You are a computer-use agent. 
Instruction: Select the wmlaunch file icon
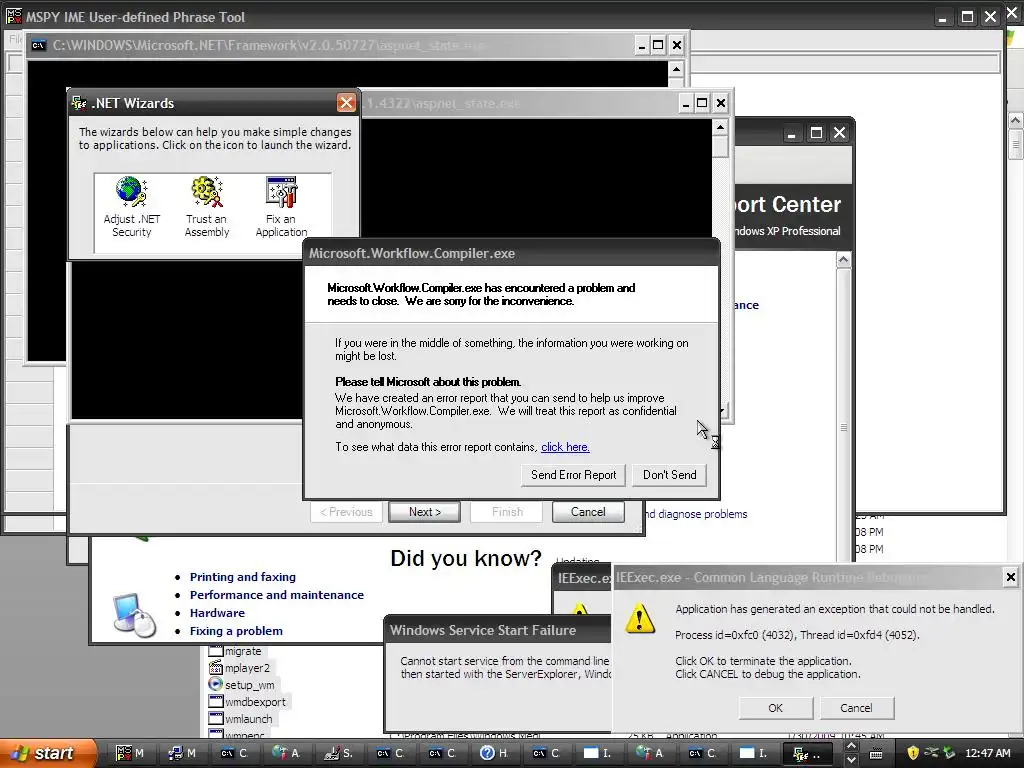pos(216,718)
